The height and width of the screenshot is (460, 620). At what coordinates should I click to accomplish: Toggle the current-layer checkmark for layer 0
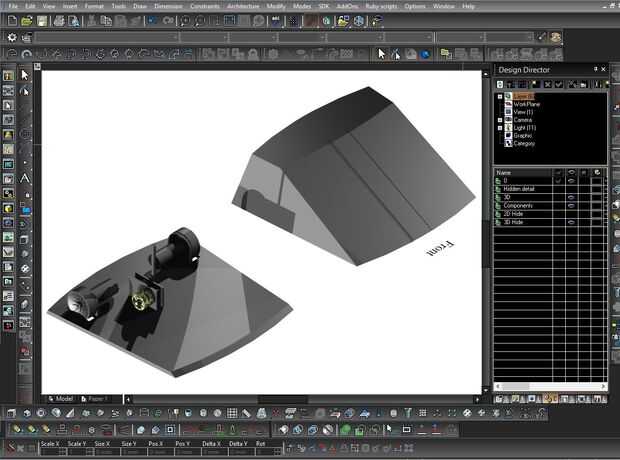(558, 181)
